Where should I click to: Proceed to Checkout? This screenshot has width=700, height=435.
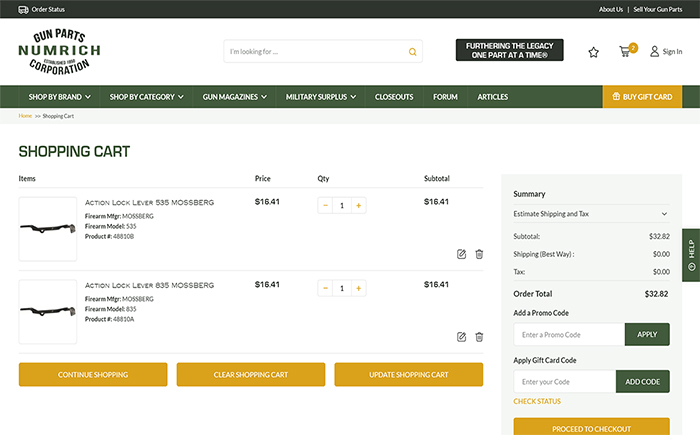pos(591,427)
